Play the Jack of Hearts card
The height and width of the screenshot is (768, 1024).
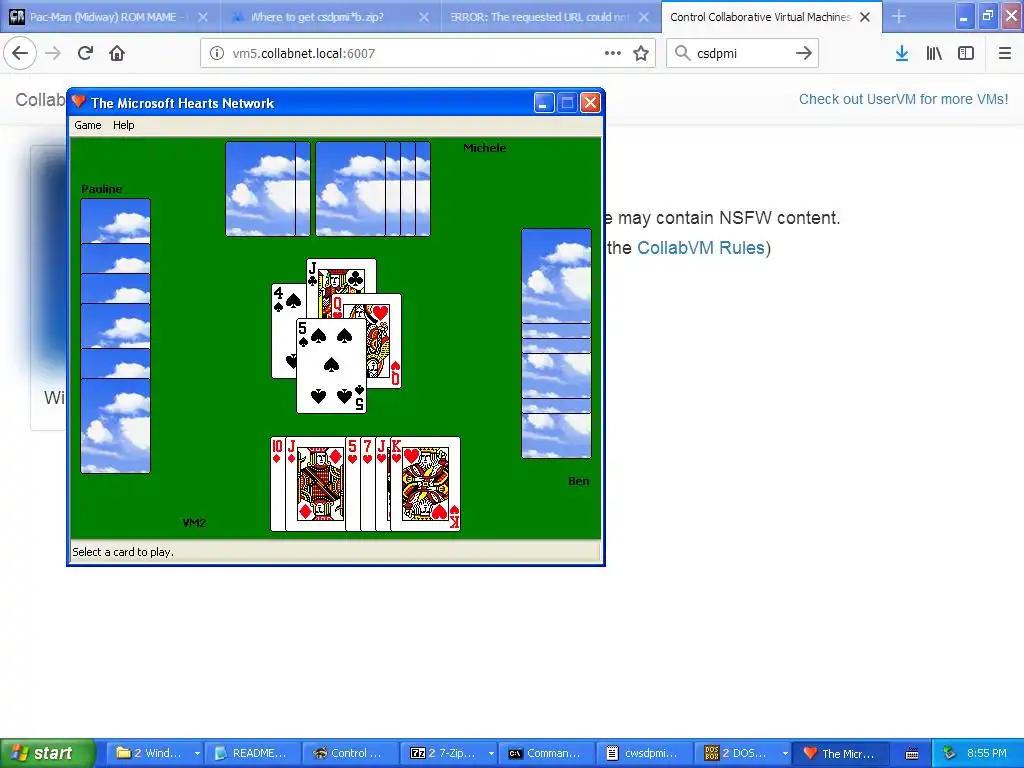pyautogui.click(x=383, y=484)
